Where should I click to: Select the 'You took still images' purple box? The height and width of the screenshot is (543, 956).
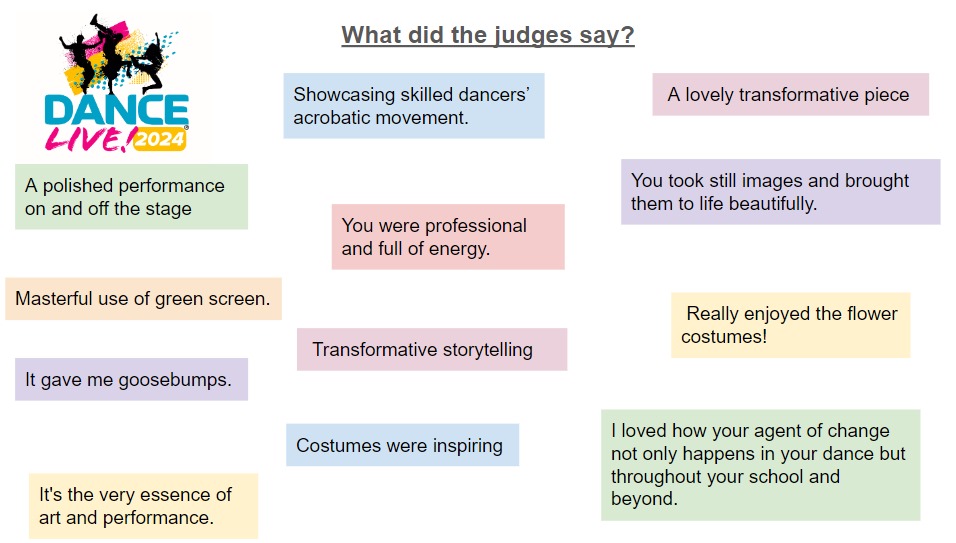[x=780, y=192]
